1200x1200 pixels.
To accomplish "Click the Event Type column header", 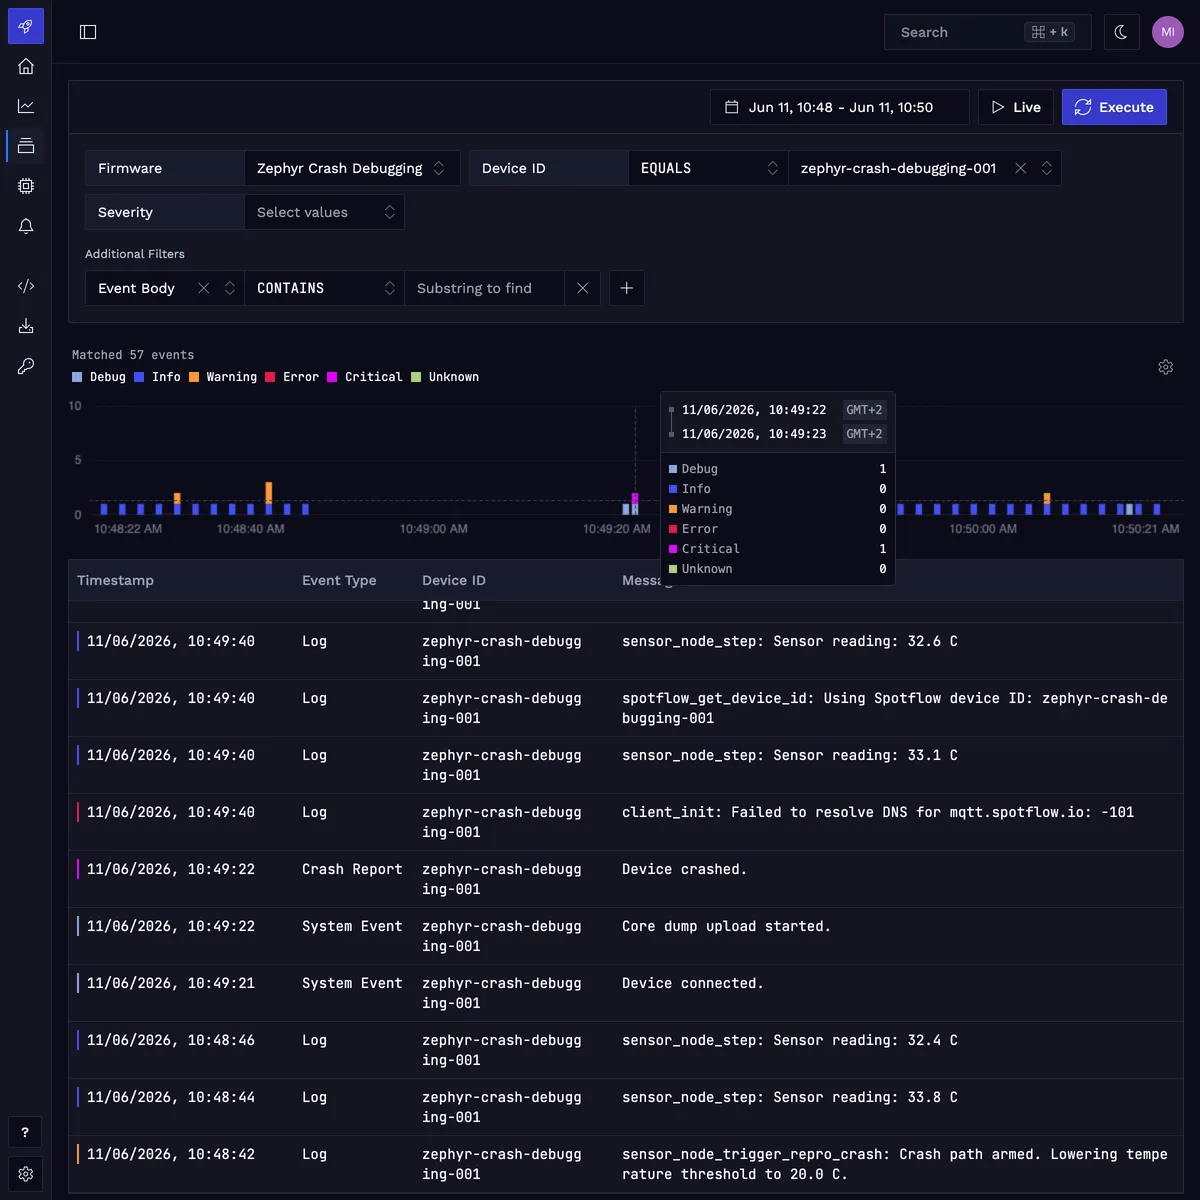I will (339, 580).
